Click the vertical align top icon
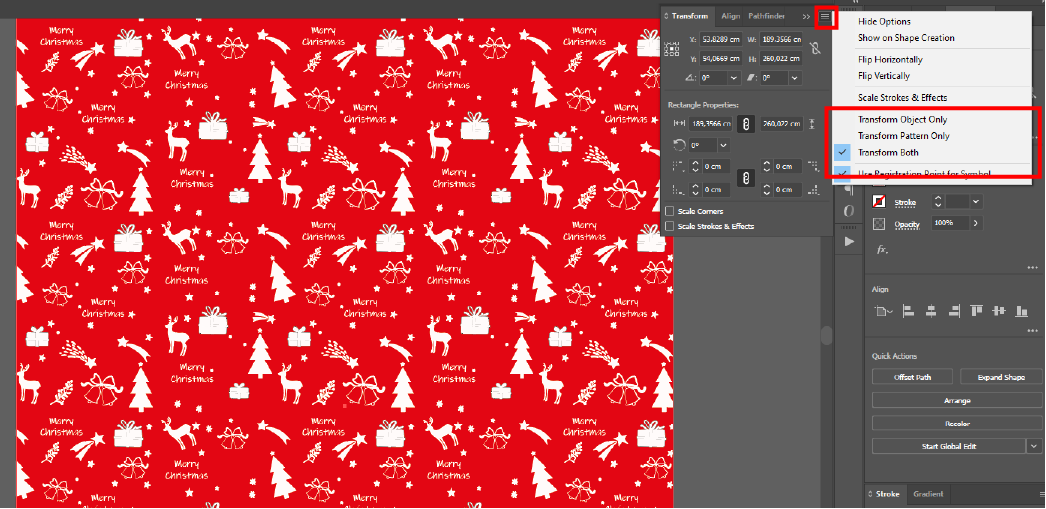1046x509 pixels. pyautogui.click(x=976, y=312)
